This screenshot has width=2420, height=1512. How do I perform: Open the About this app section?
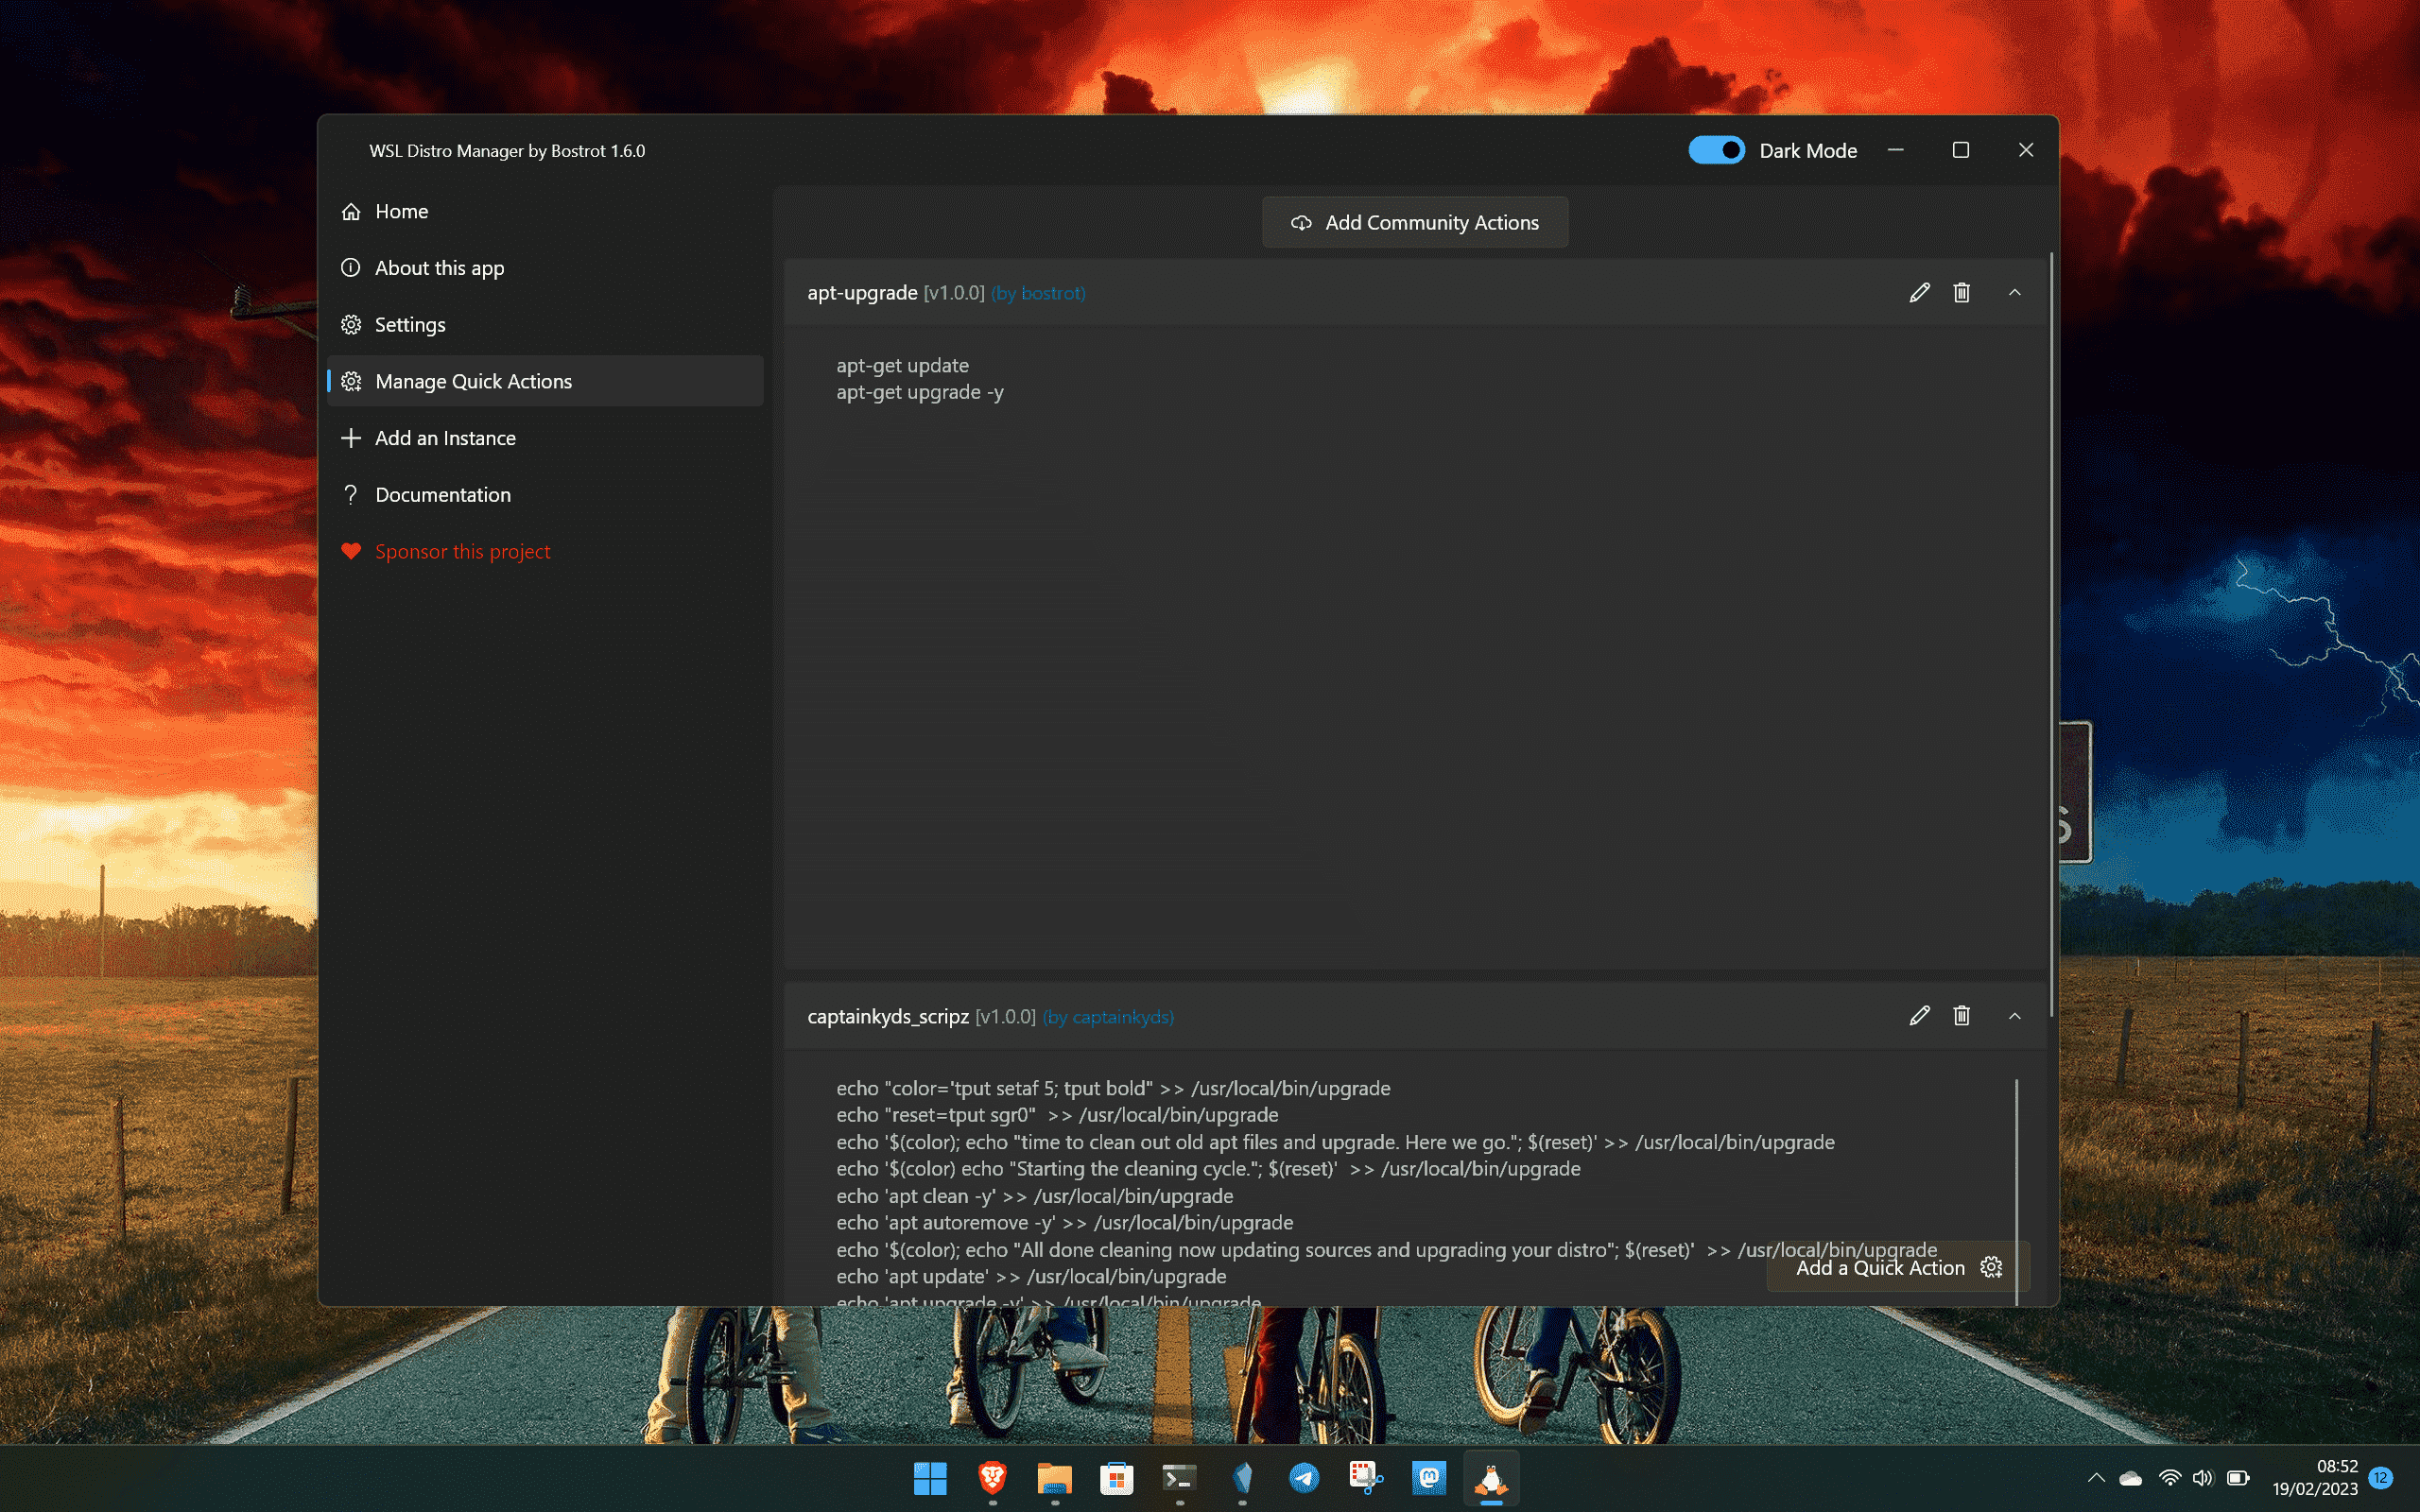click(441, 266)
